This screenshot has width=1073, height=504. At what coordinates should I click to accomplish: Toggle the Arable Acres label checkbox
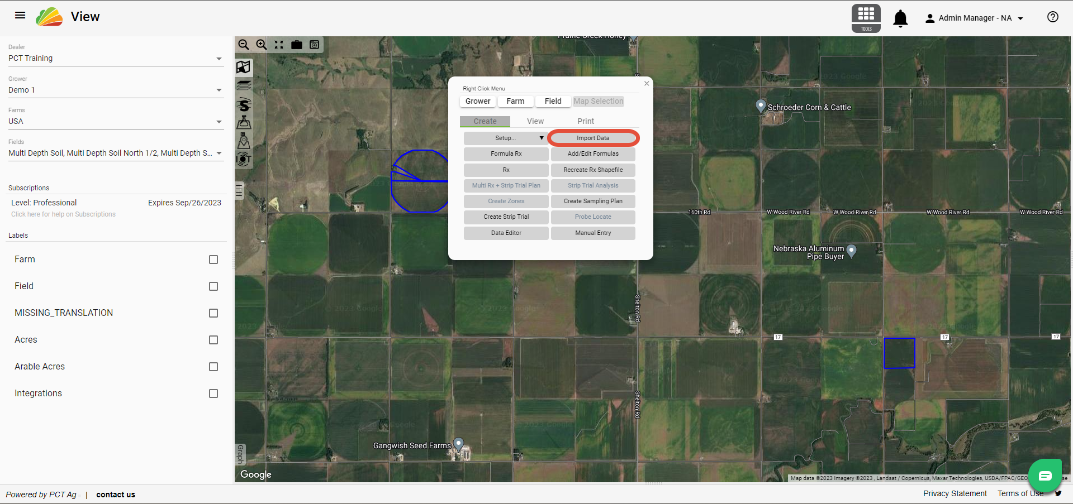(x=214, y=367)
